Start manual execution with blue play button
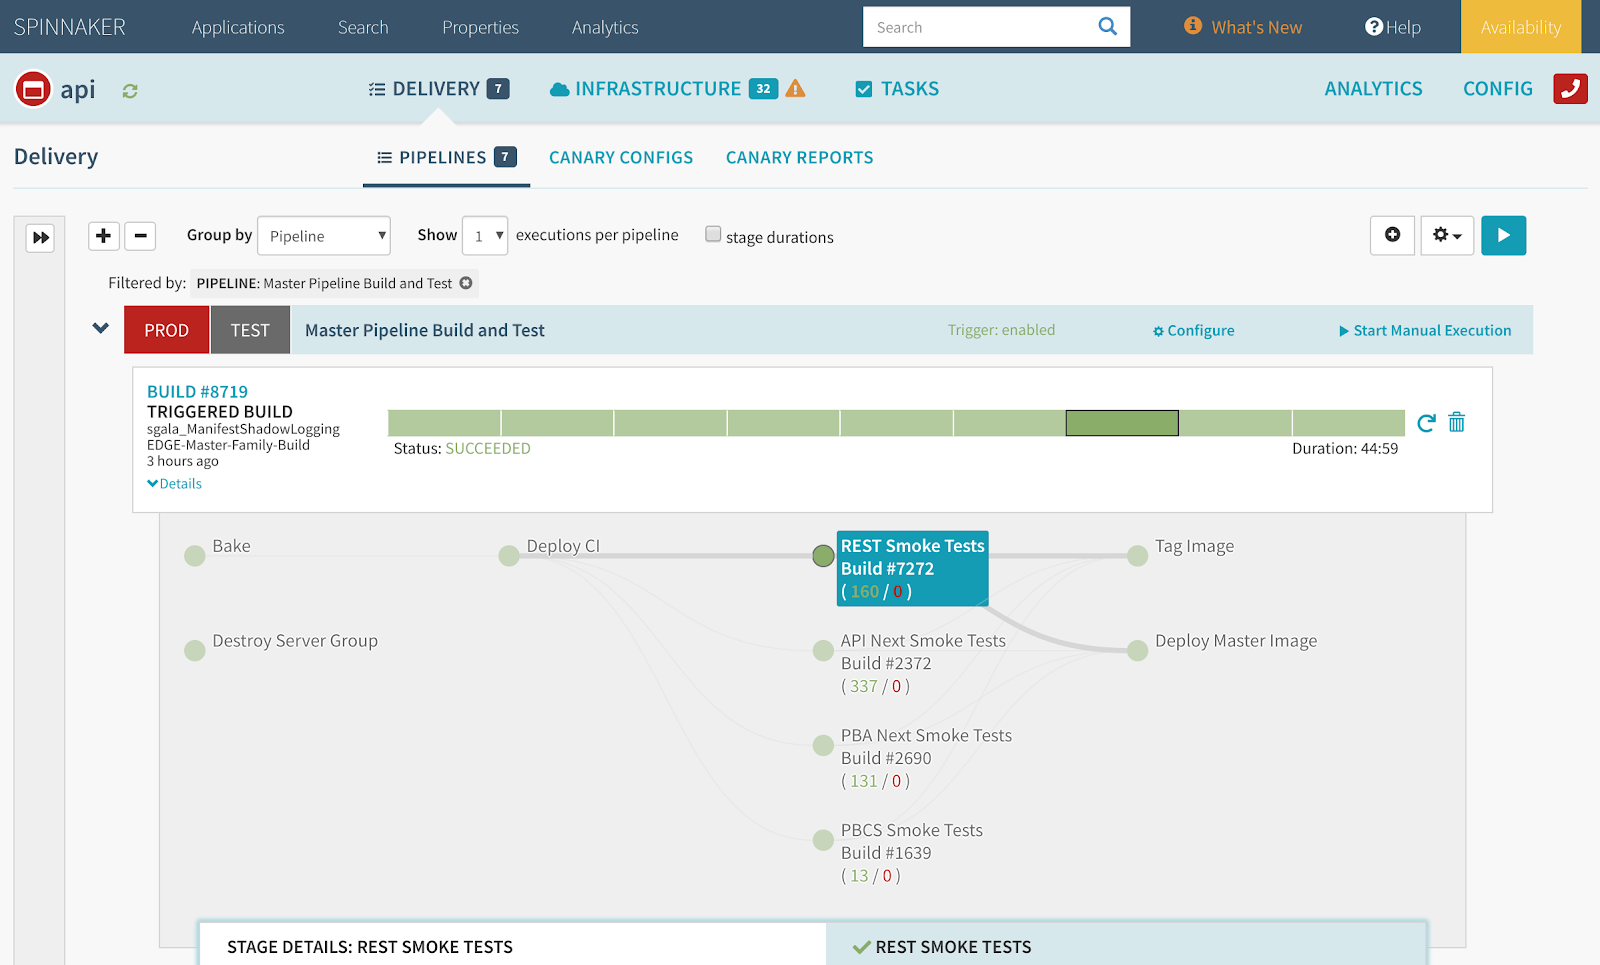 (x=1503, y=236)
